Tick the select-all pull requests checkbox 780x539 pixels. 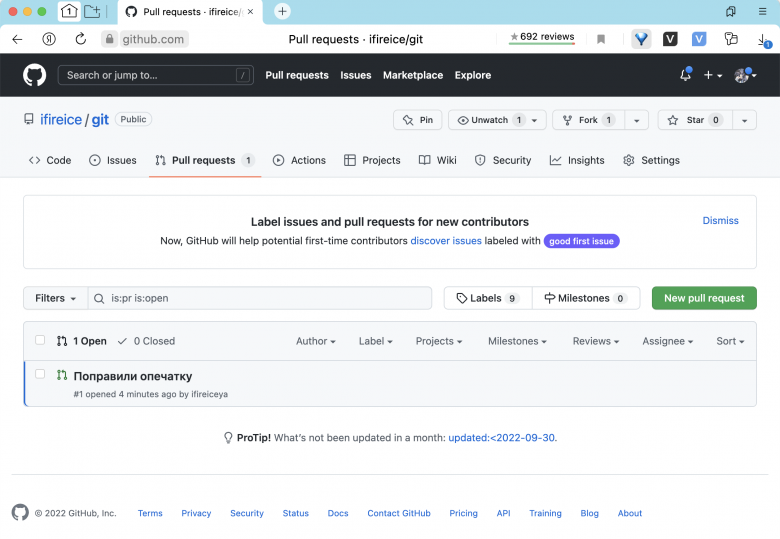40,340
